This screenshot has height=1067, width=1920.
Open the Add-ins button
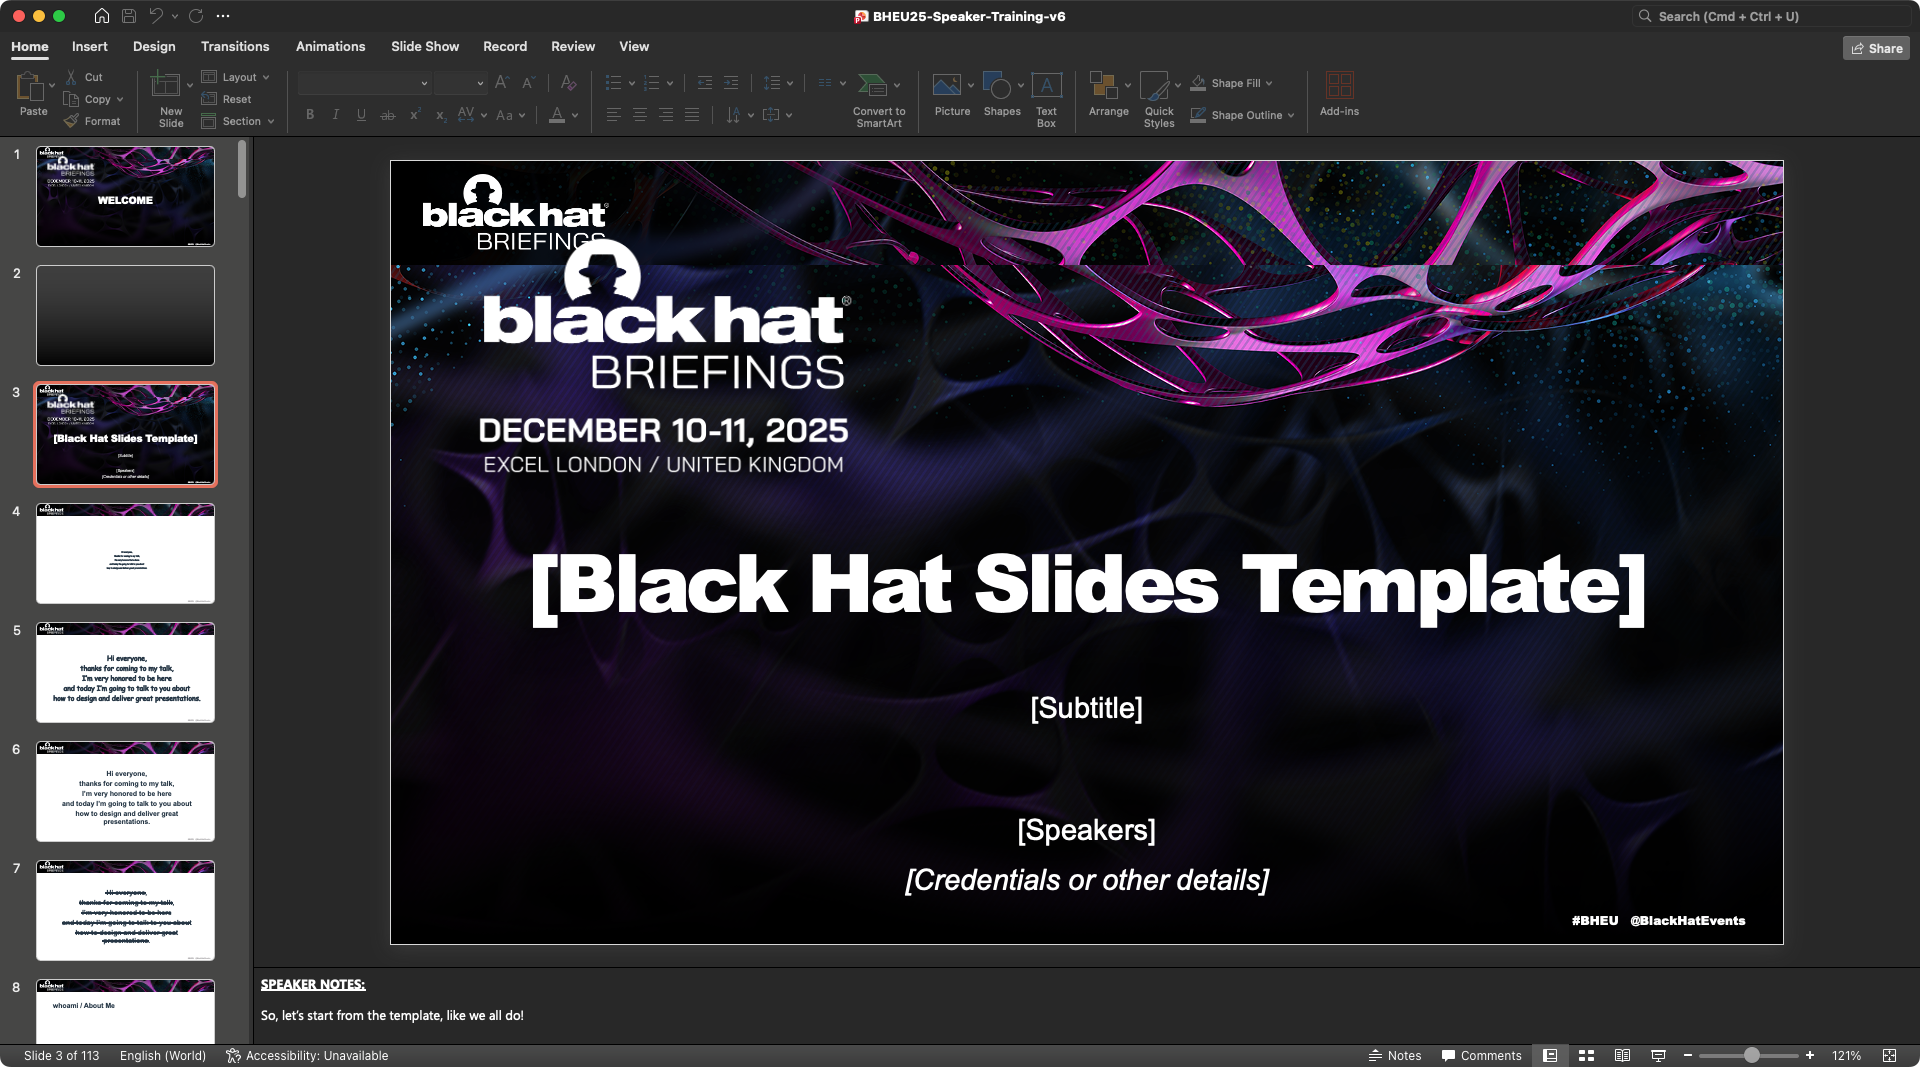(x=1339, y=86)
